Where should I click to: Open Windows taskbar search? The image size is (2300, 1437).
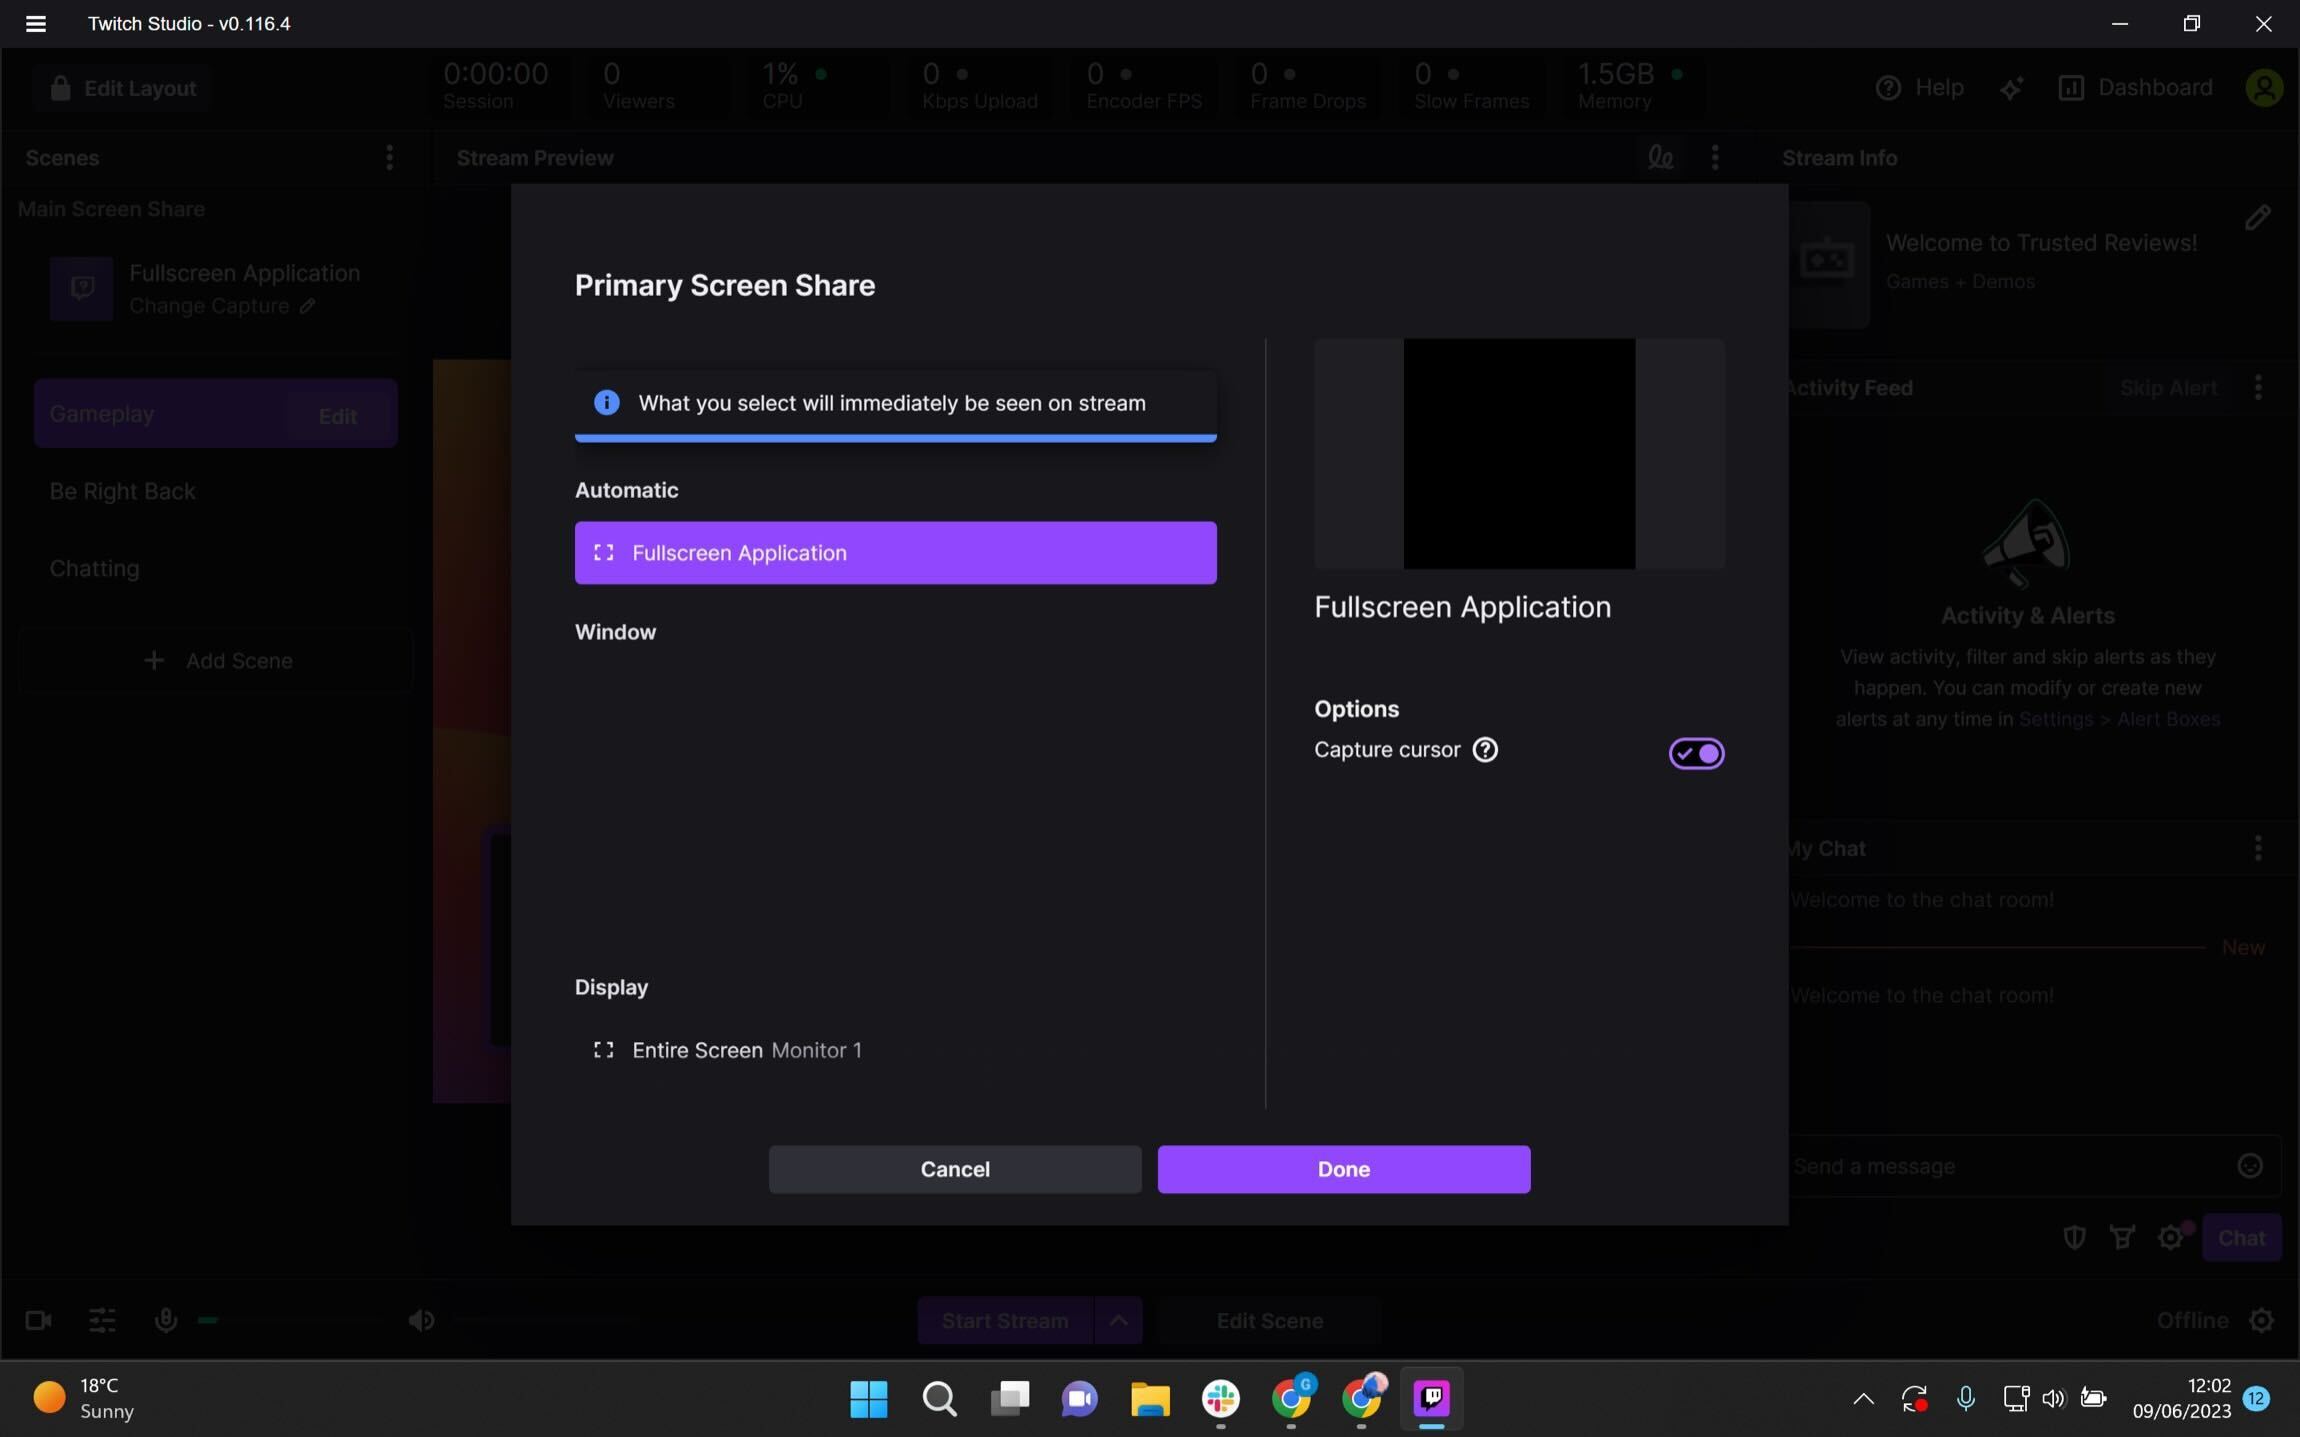click(x=939, y=1398)
